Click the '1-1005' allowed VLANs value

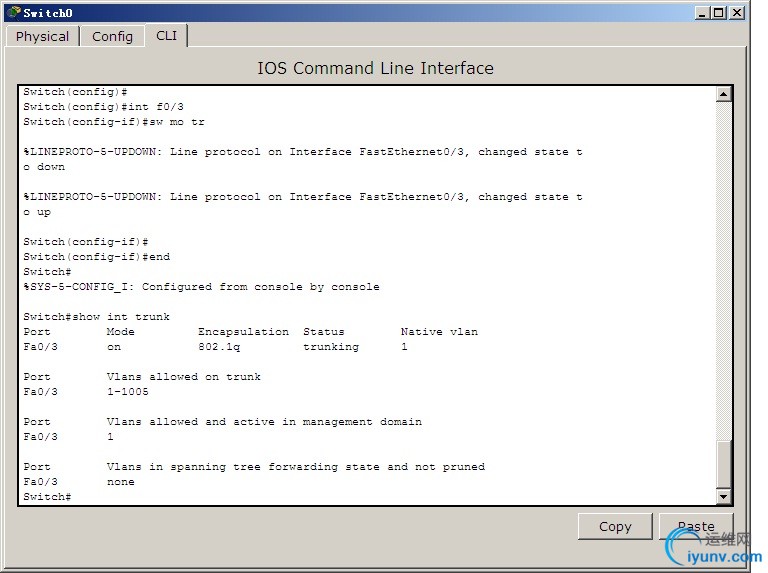[x=127, y=392]
